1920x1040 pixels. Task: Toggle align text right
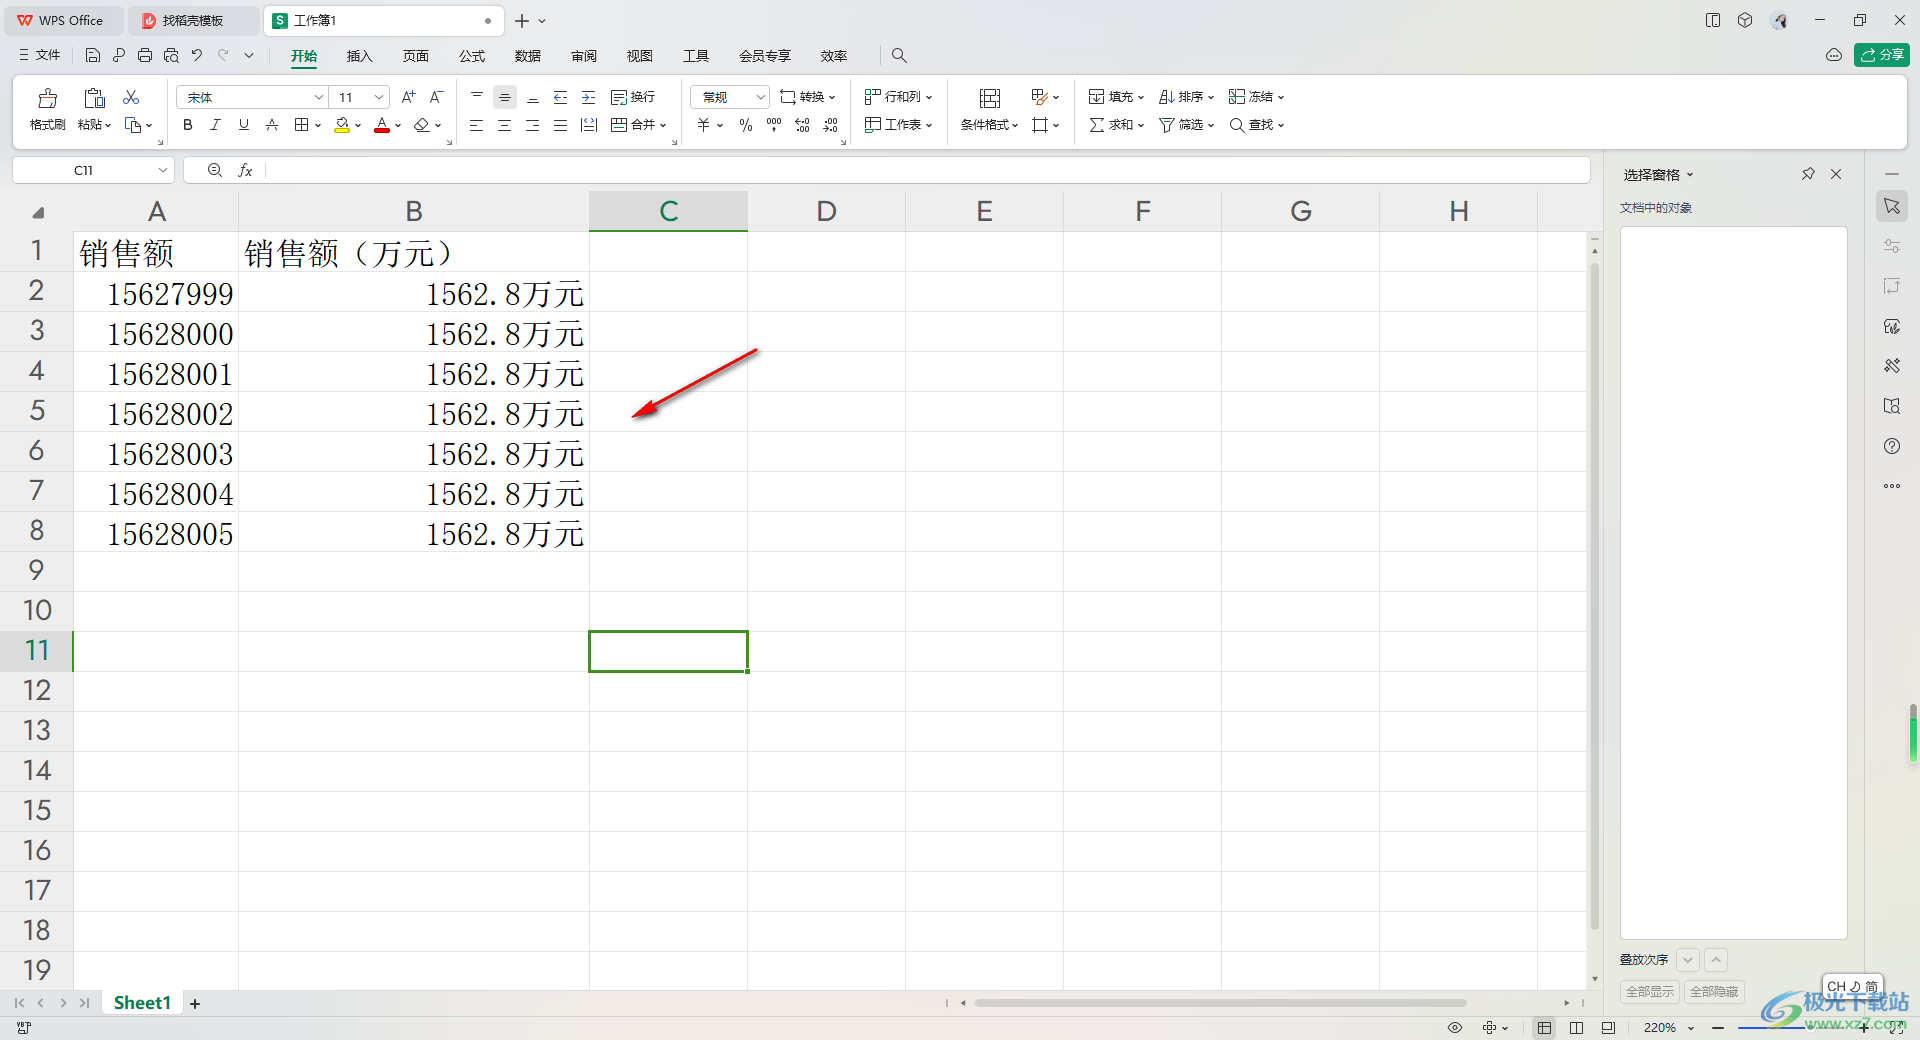pyautogui.click(x=533, y=125)
